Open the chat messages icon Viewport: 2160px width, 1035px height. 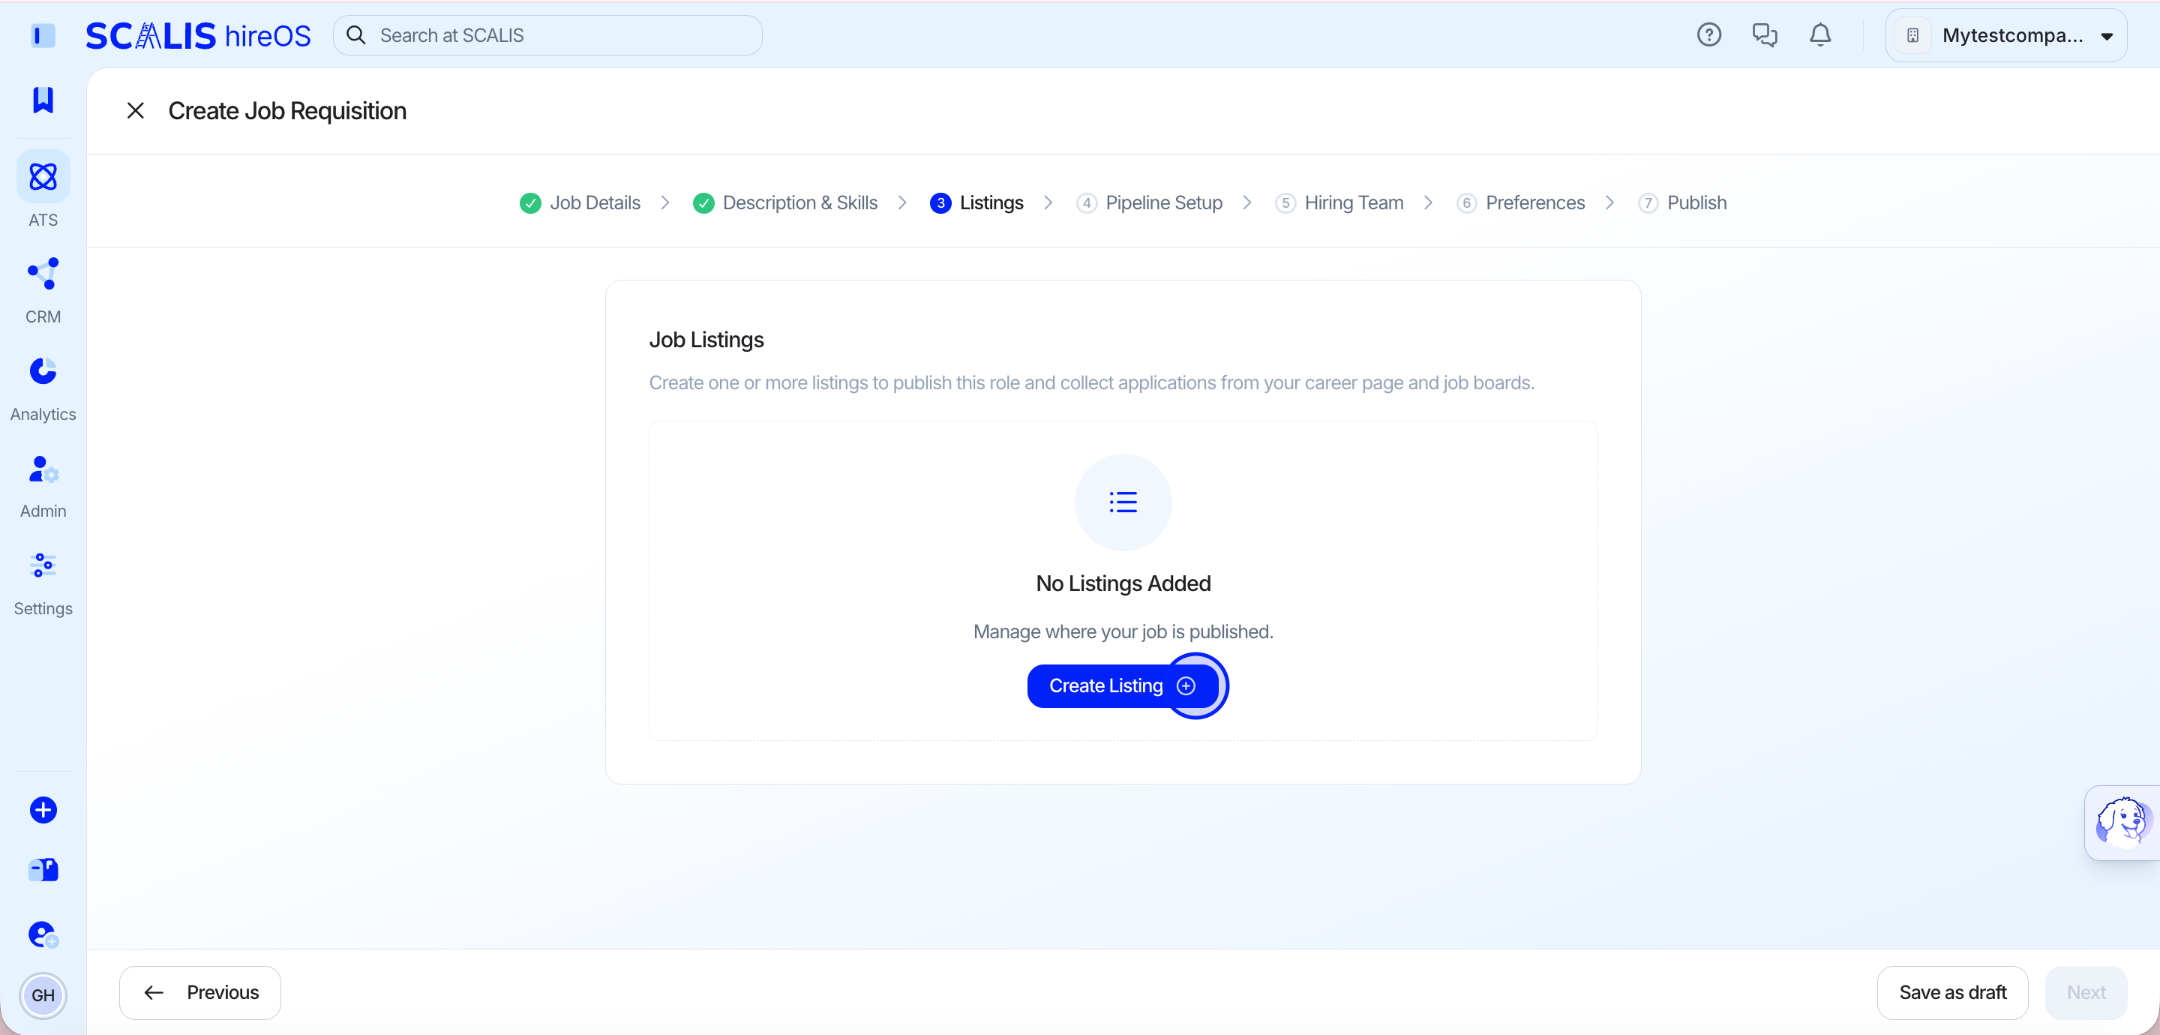(1765, 35)
